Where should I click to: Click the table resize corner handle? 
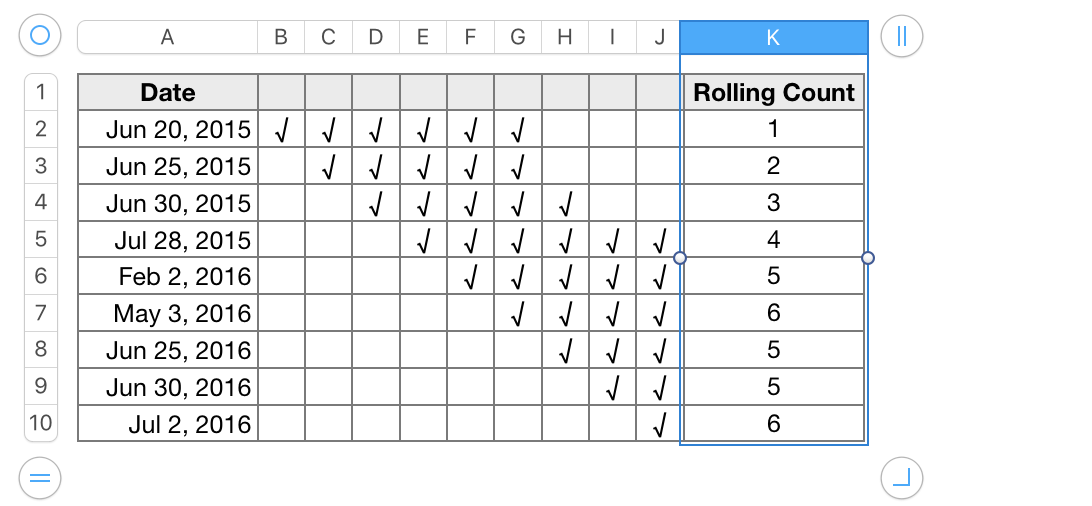(x=902, y=478)
